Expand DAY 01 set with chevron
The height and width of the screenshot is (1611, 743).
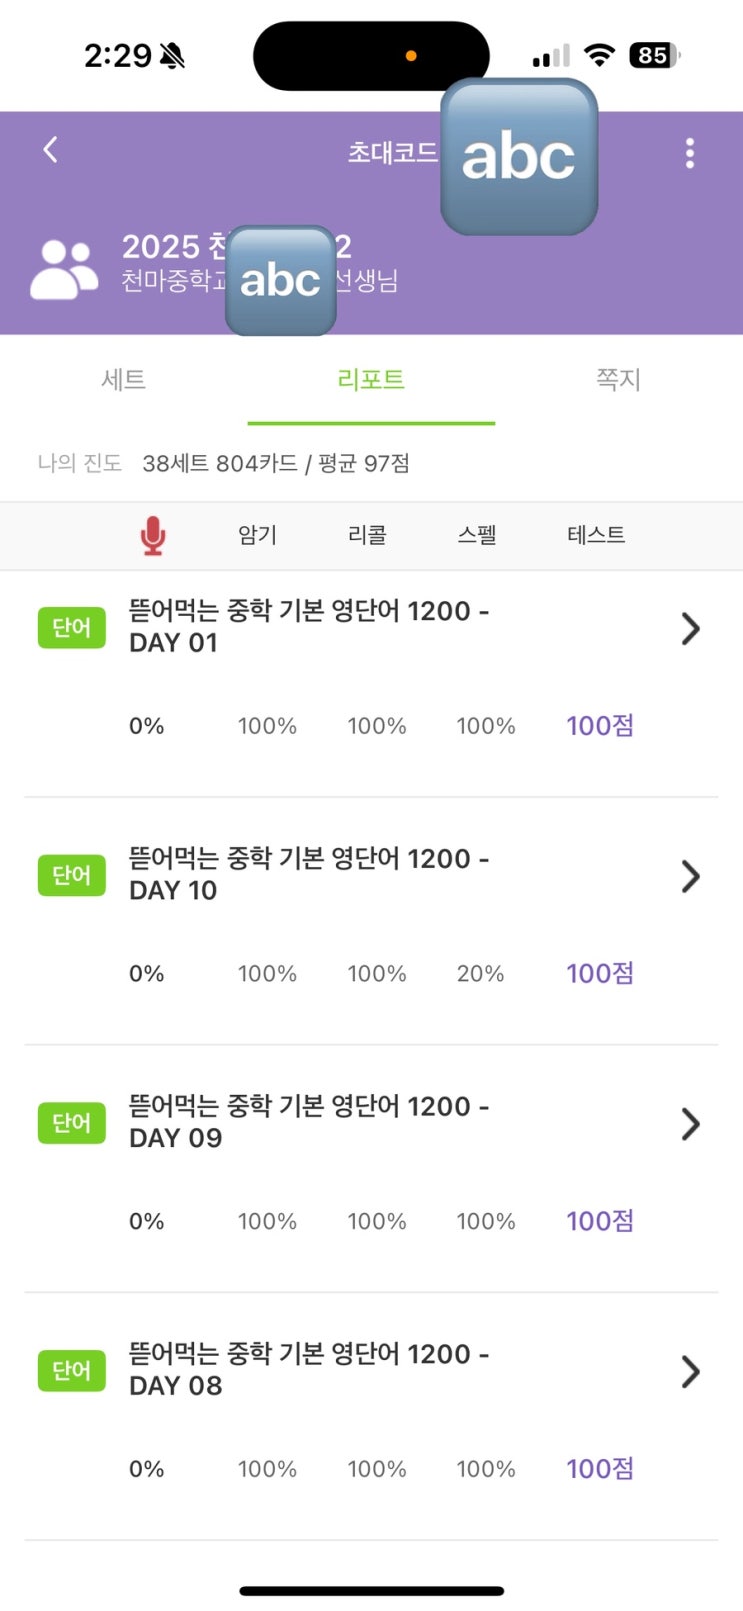(x=690, y=629)
